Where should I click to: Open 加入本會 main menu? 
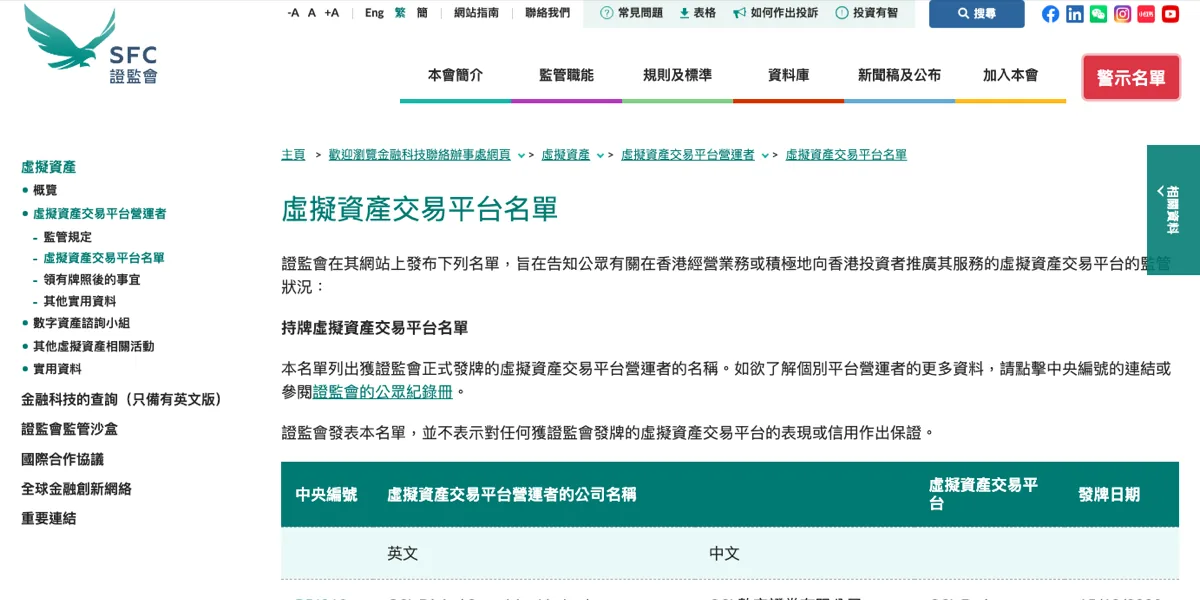click(1010, 75)
